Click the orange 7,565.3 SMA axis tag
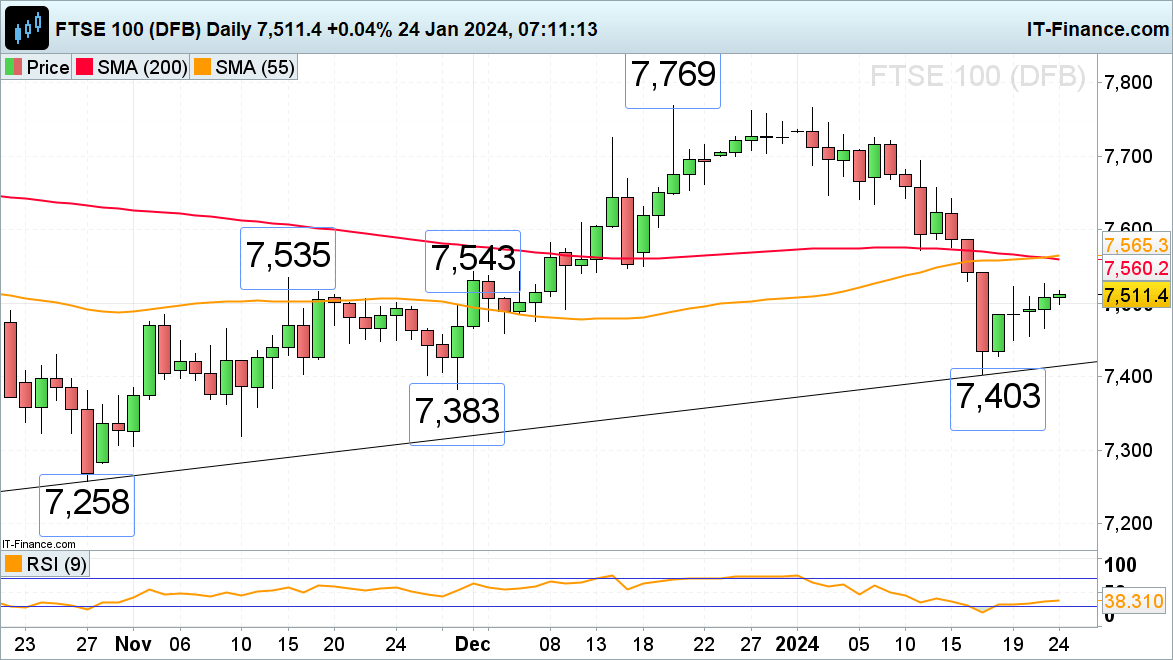This screenshot has width=1173, height=660. point(1135,245)
